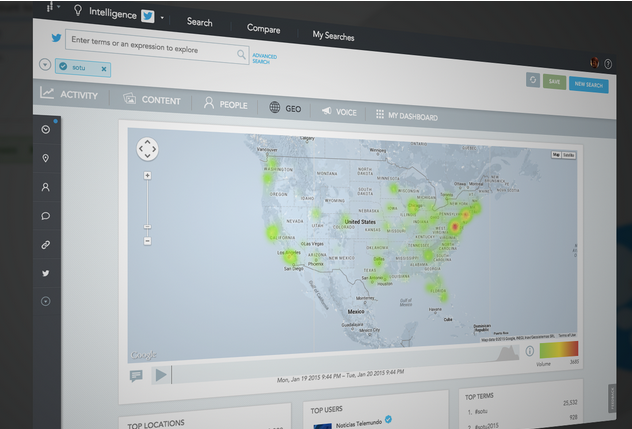Click the #sotu top term
Screen dimensions: 632x429
(481, 412)
